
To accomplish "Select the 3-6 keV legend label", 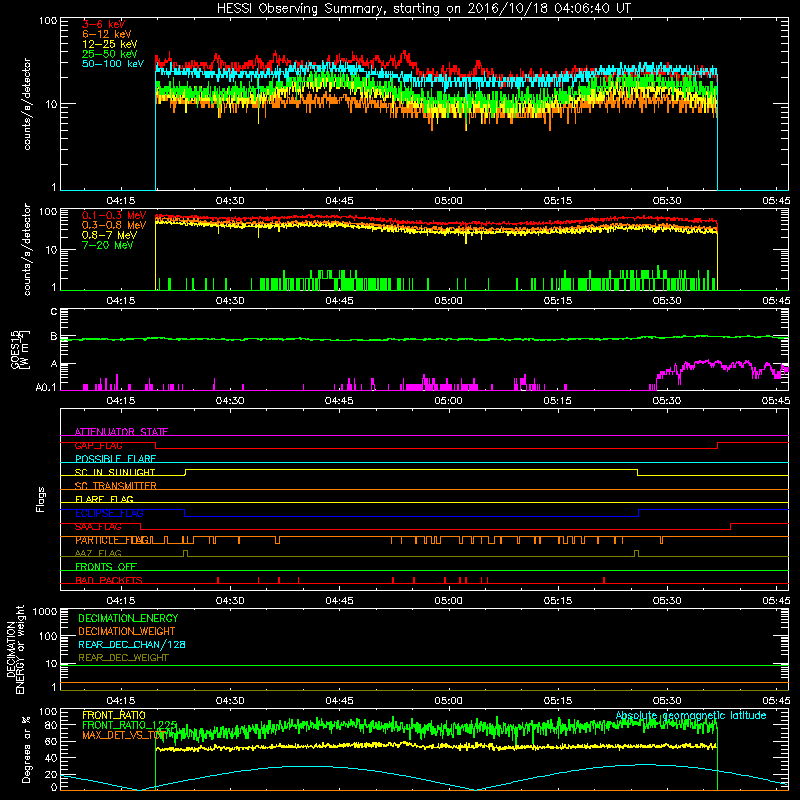I will pyautogui.click(x=104, y=24).
